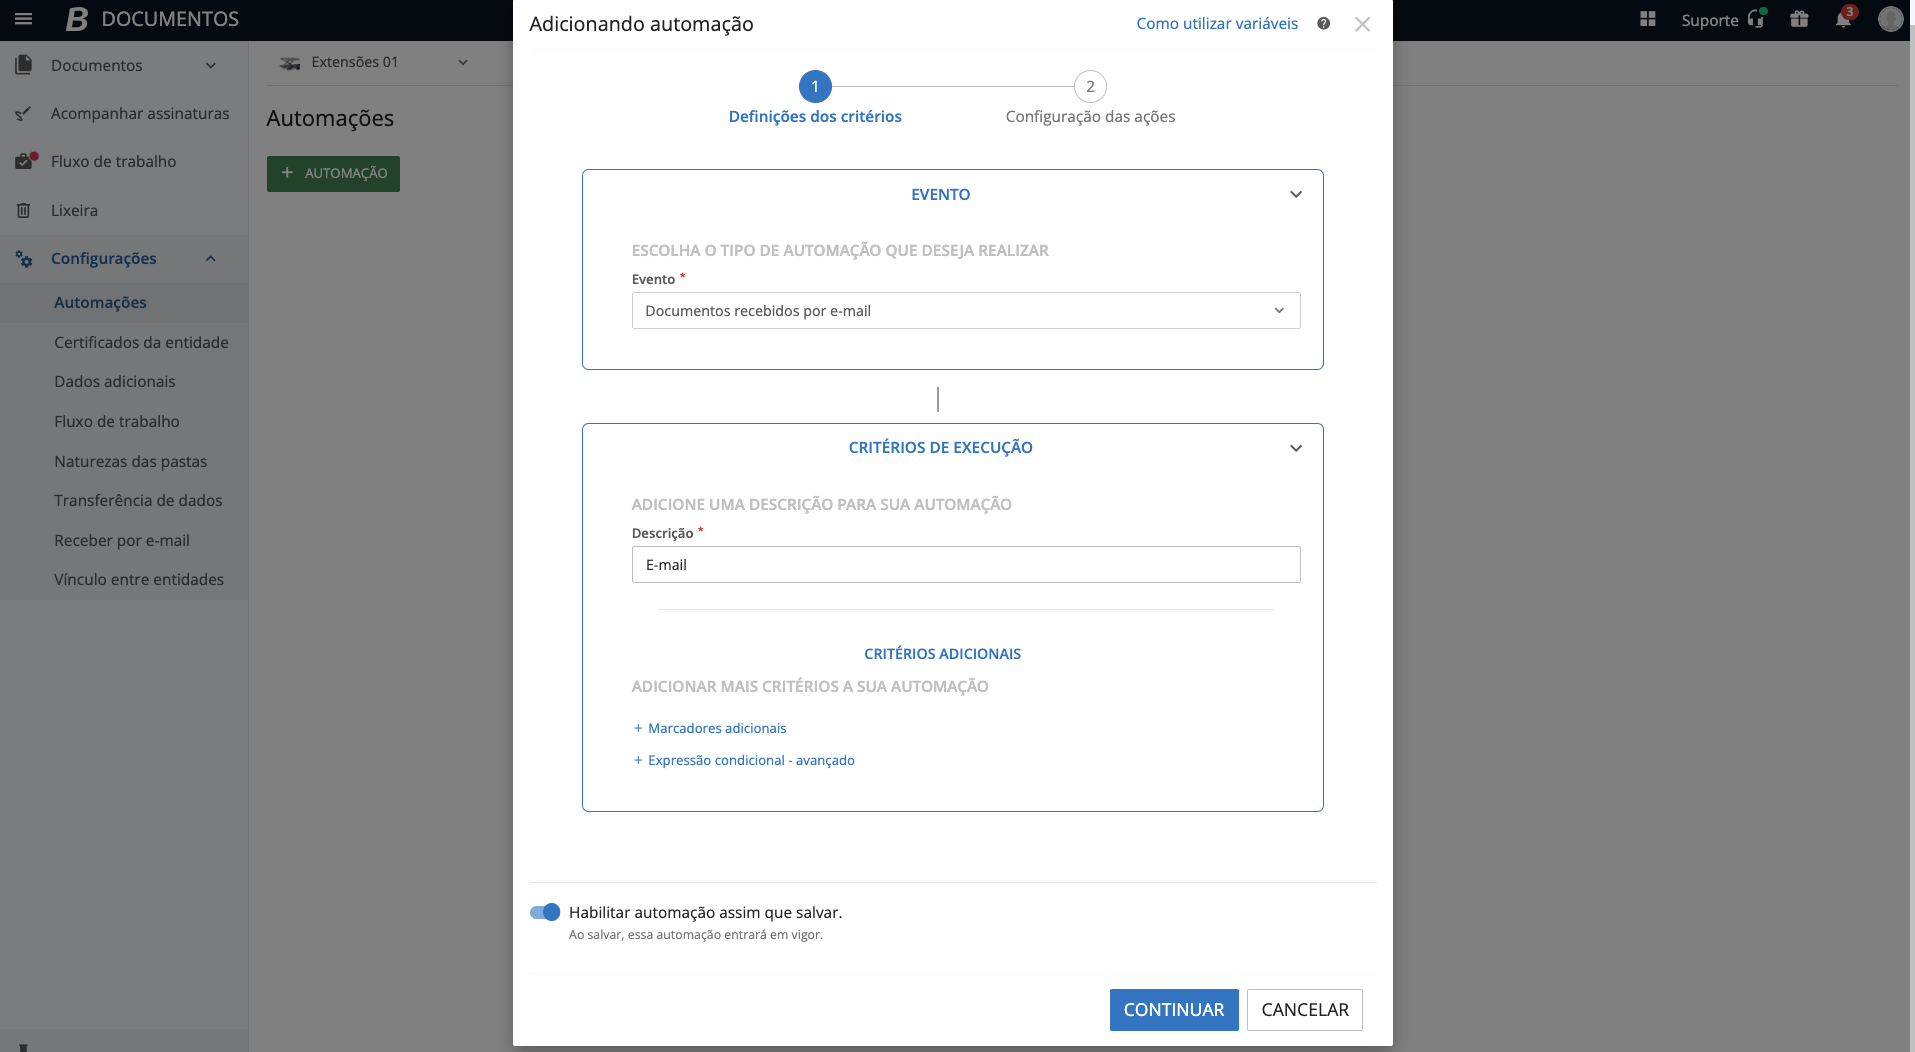The width and height of the screenshot is (1915, 1052).
Task: Click the help question mark icon
Action: pos(1323,24)
